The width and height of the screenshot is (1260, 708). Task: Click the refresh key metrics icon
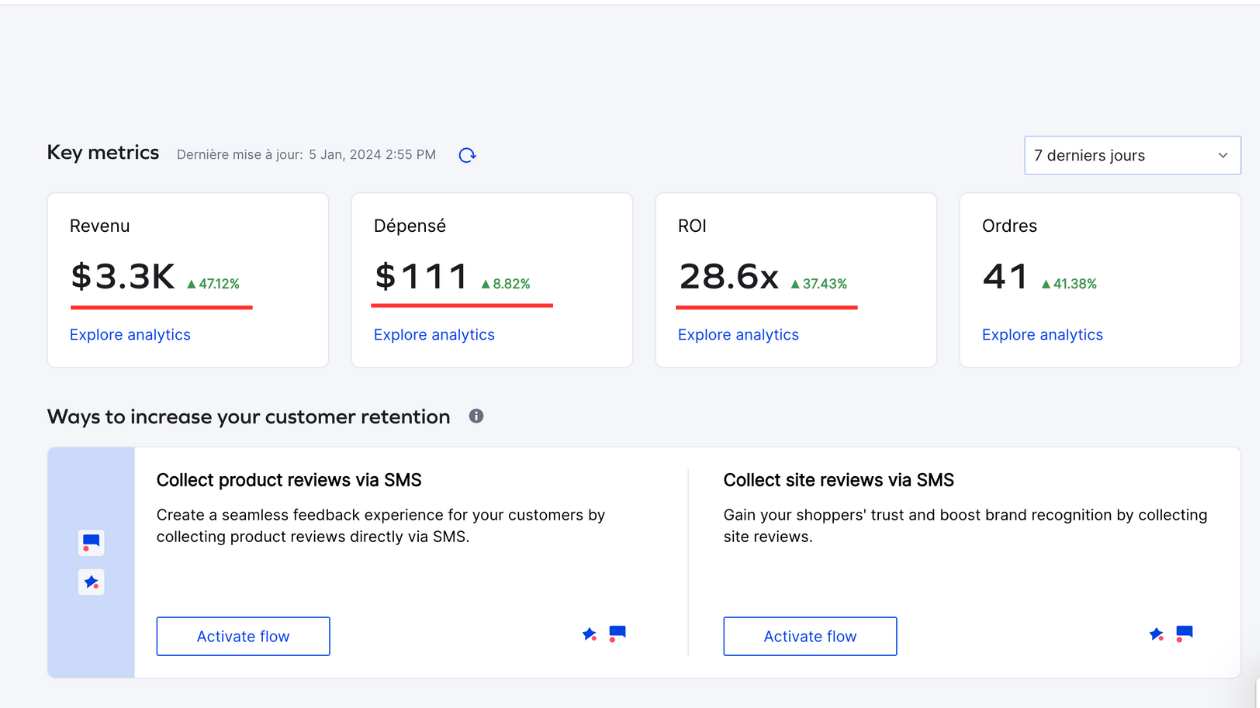[x=467, y=155]
